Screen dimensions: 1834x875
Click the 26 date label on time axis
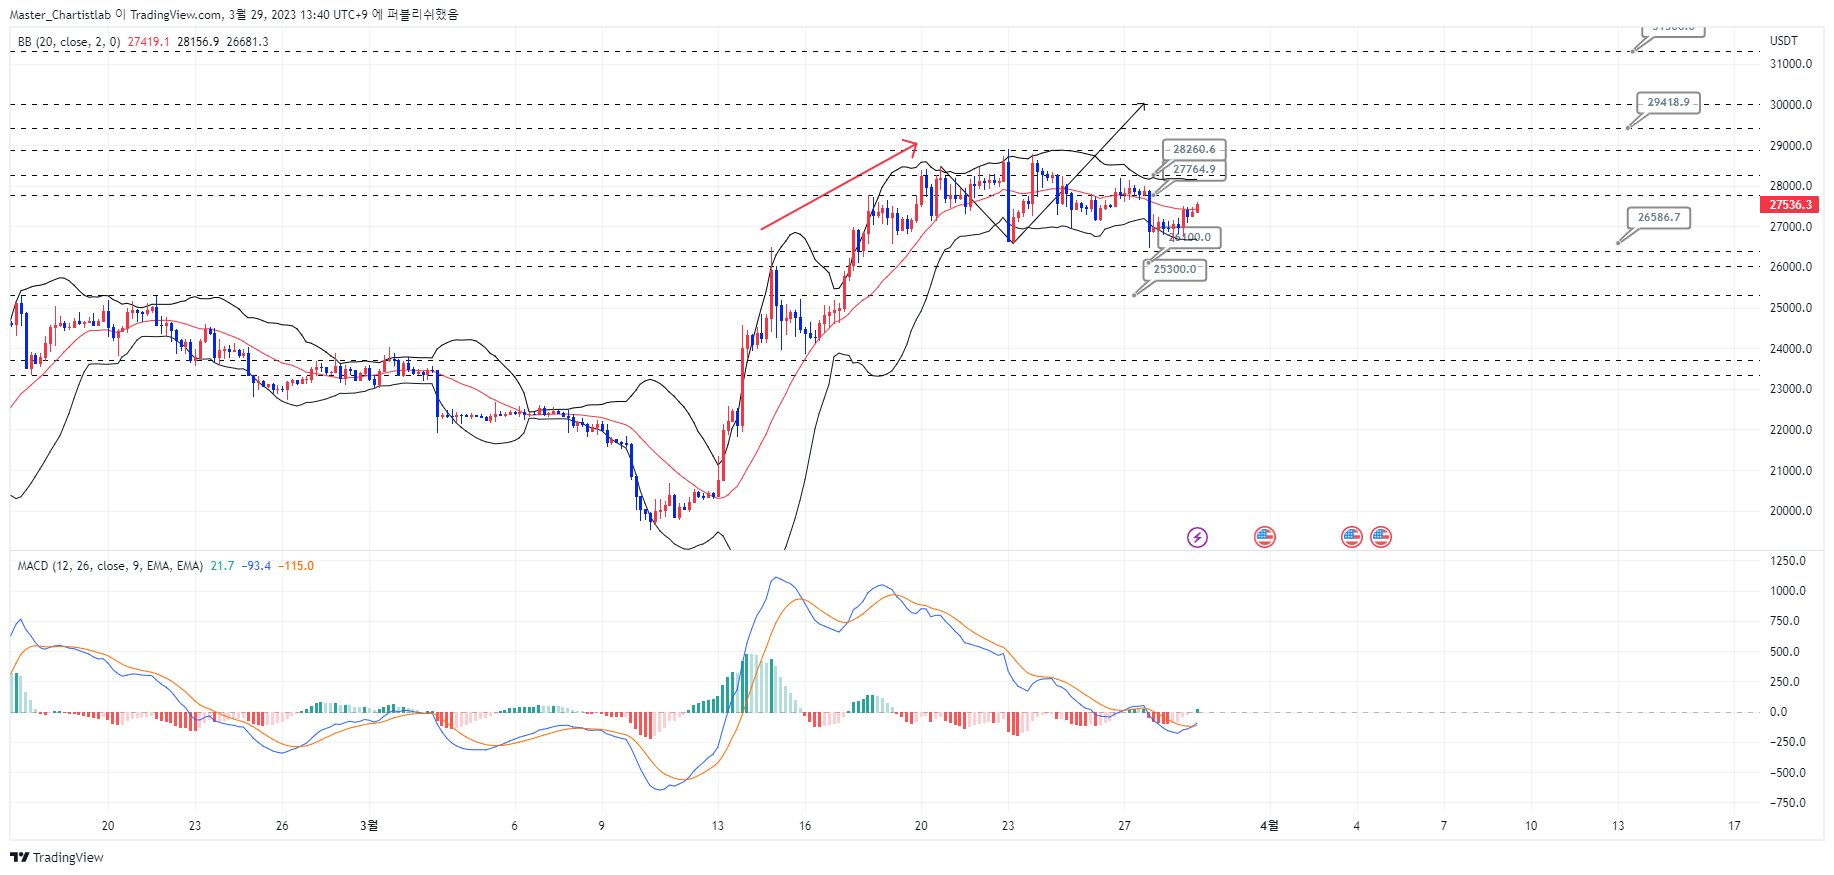click(282, 826)
